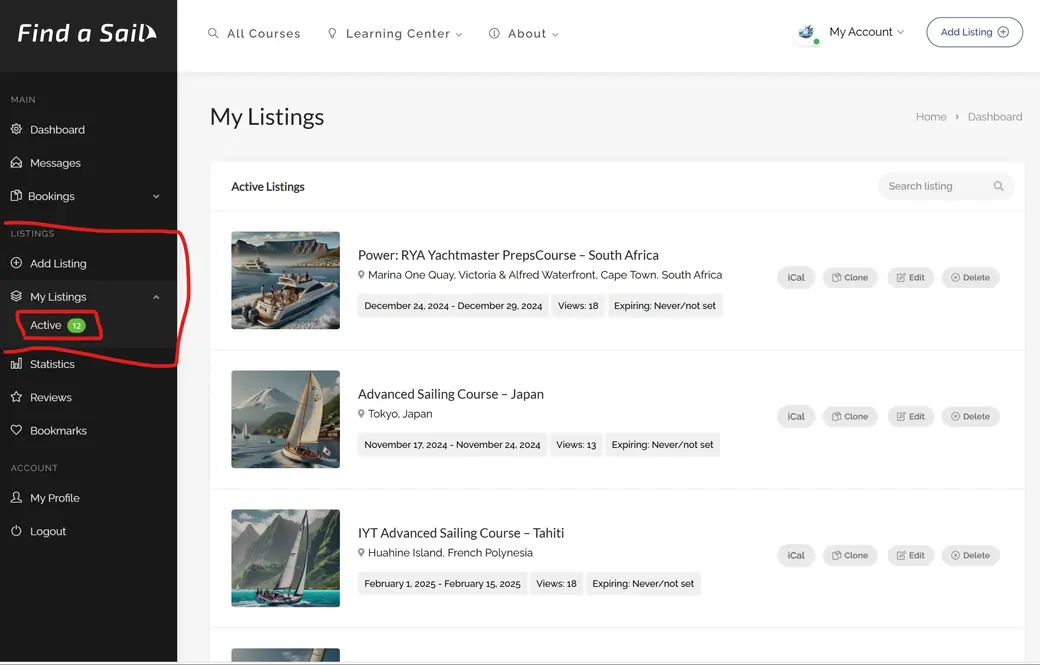Click the My Account avatar image
The height and width of the screenshot is (665, 1040).
tap(807, 33)
